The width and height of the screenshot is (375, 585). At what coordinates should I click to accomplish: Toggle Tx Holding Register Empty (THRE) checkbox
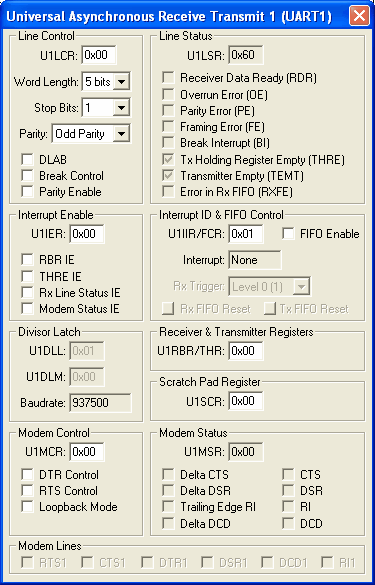168,160
